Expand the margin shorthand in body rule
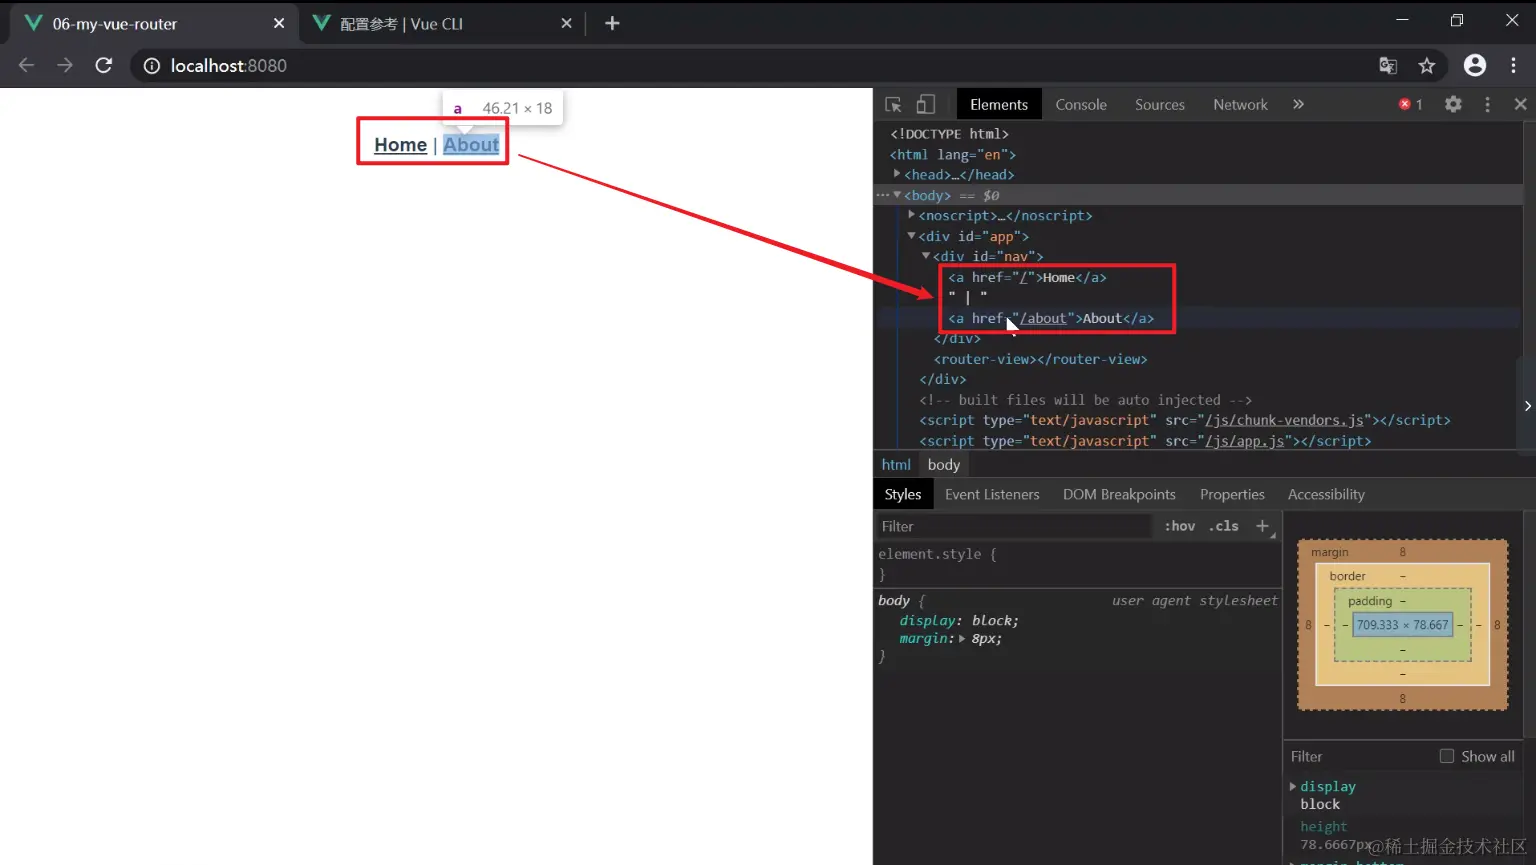This screenshot has width=1536, height=865. 962,639
